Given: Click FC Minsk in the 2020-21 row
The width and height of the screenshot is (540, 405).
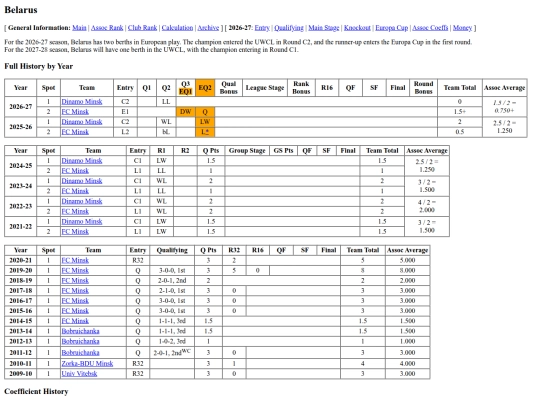Looking at the screenshot, I should (x=75, y=260).
